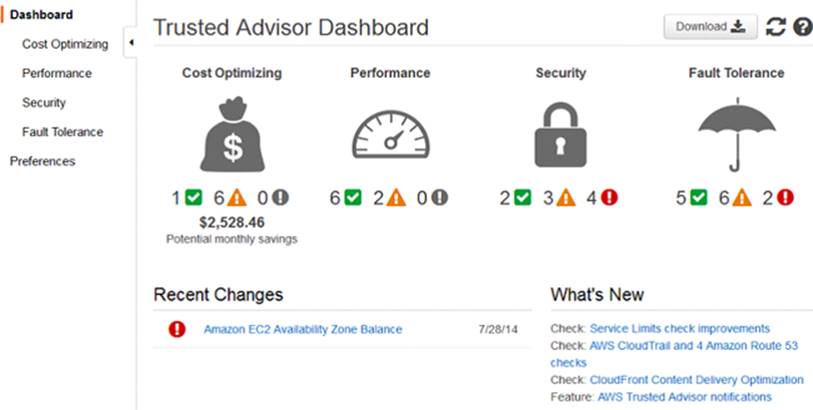This screenshot has height=410, width=813.
Task: Click the Performance gauge icon
Action: [390, 134]
